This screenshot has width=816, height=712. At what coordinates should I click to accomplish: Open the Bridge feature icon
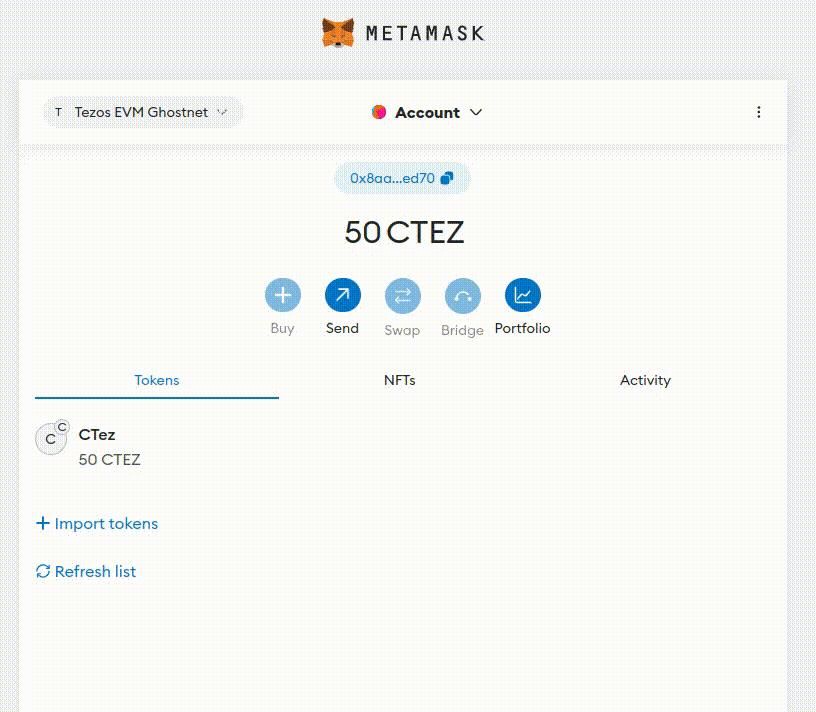pyautogui.click(x=462, y=295)
